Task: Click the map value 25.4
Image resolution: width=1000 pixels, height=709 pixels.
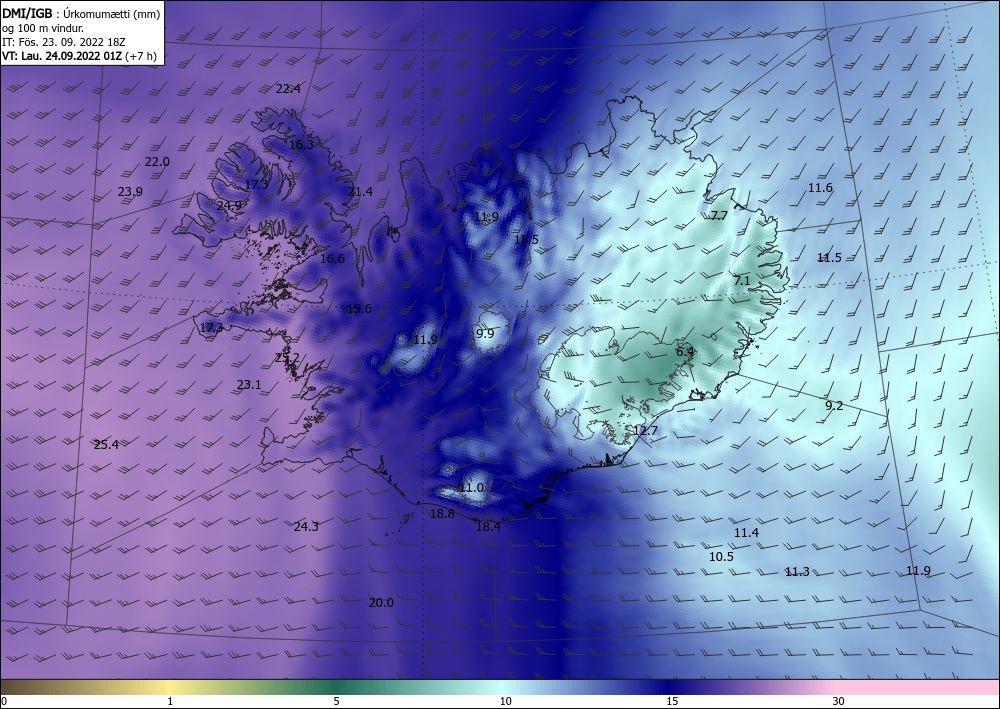Action: pyautogui.click(x=106, y=444)
